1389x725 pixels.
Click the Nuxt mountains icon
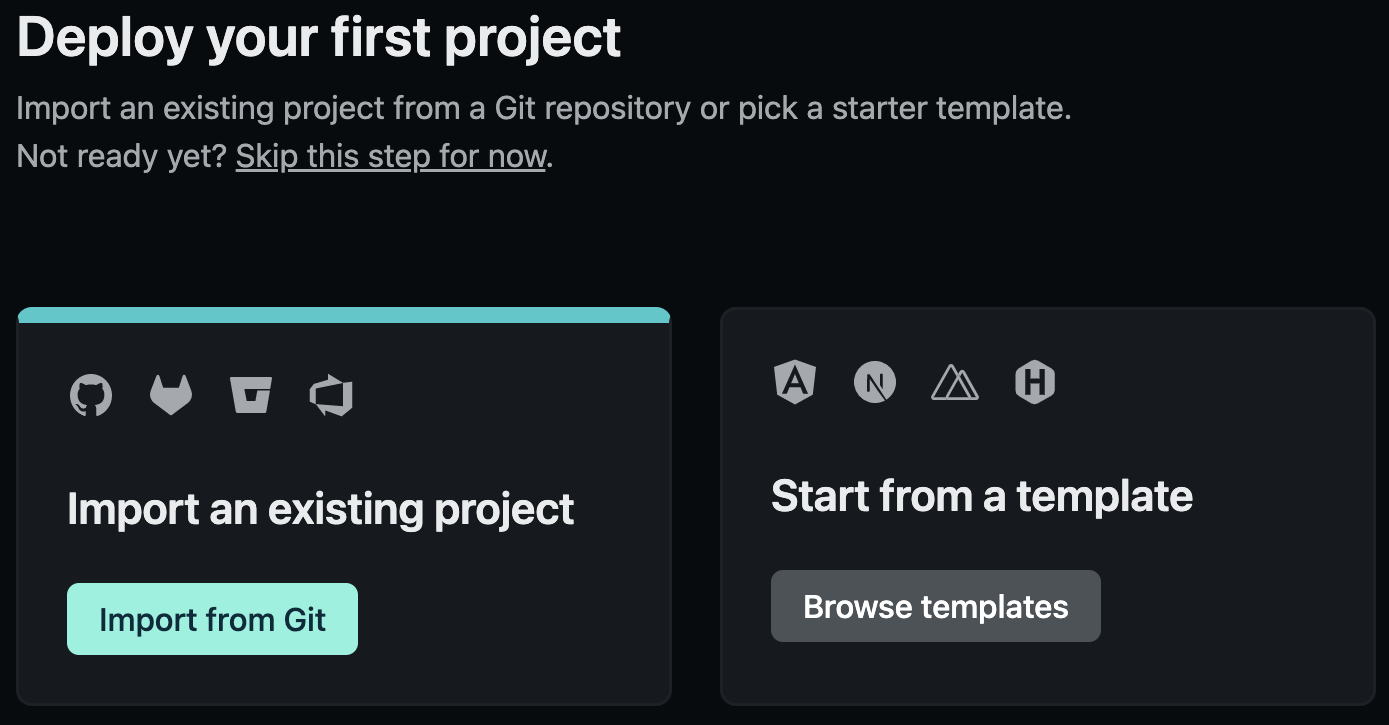click(955, 381)
